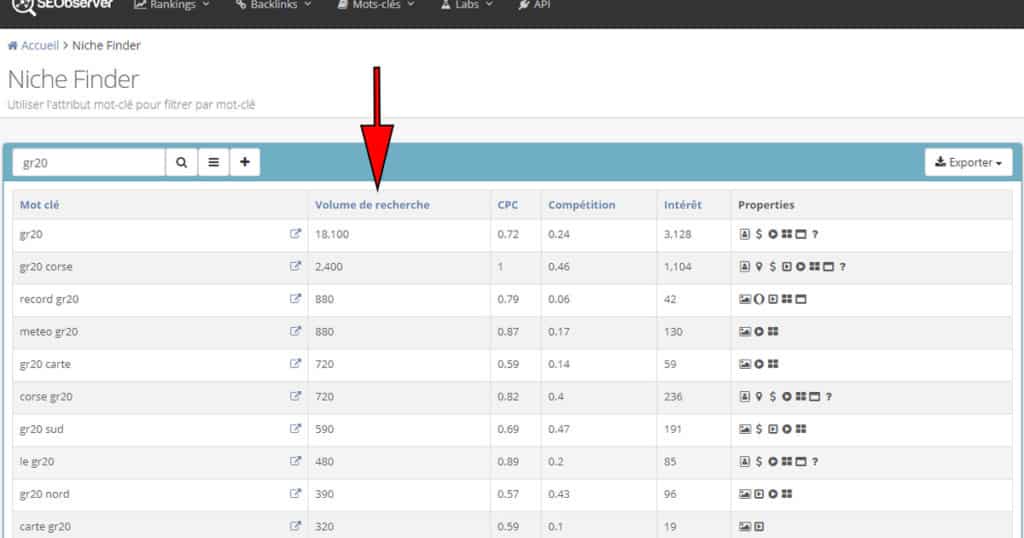Open external link icon for record gr20
The height and width of the screenshot is (538, 1024).
295,299
